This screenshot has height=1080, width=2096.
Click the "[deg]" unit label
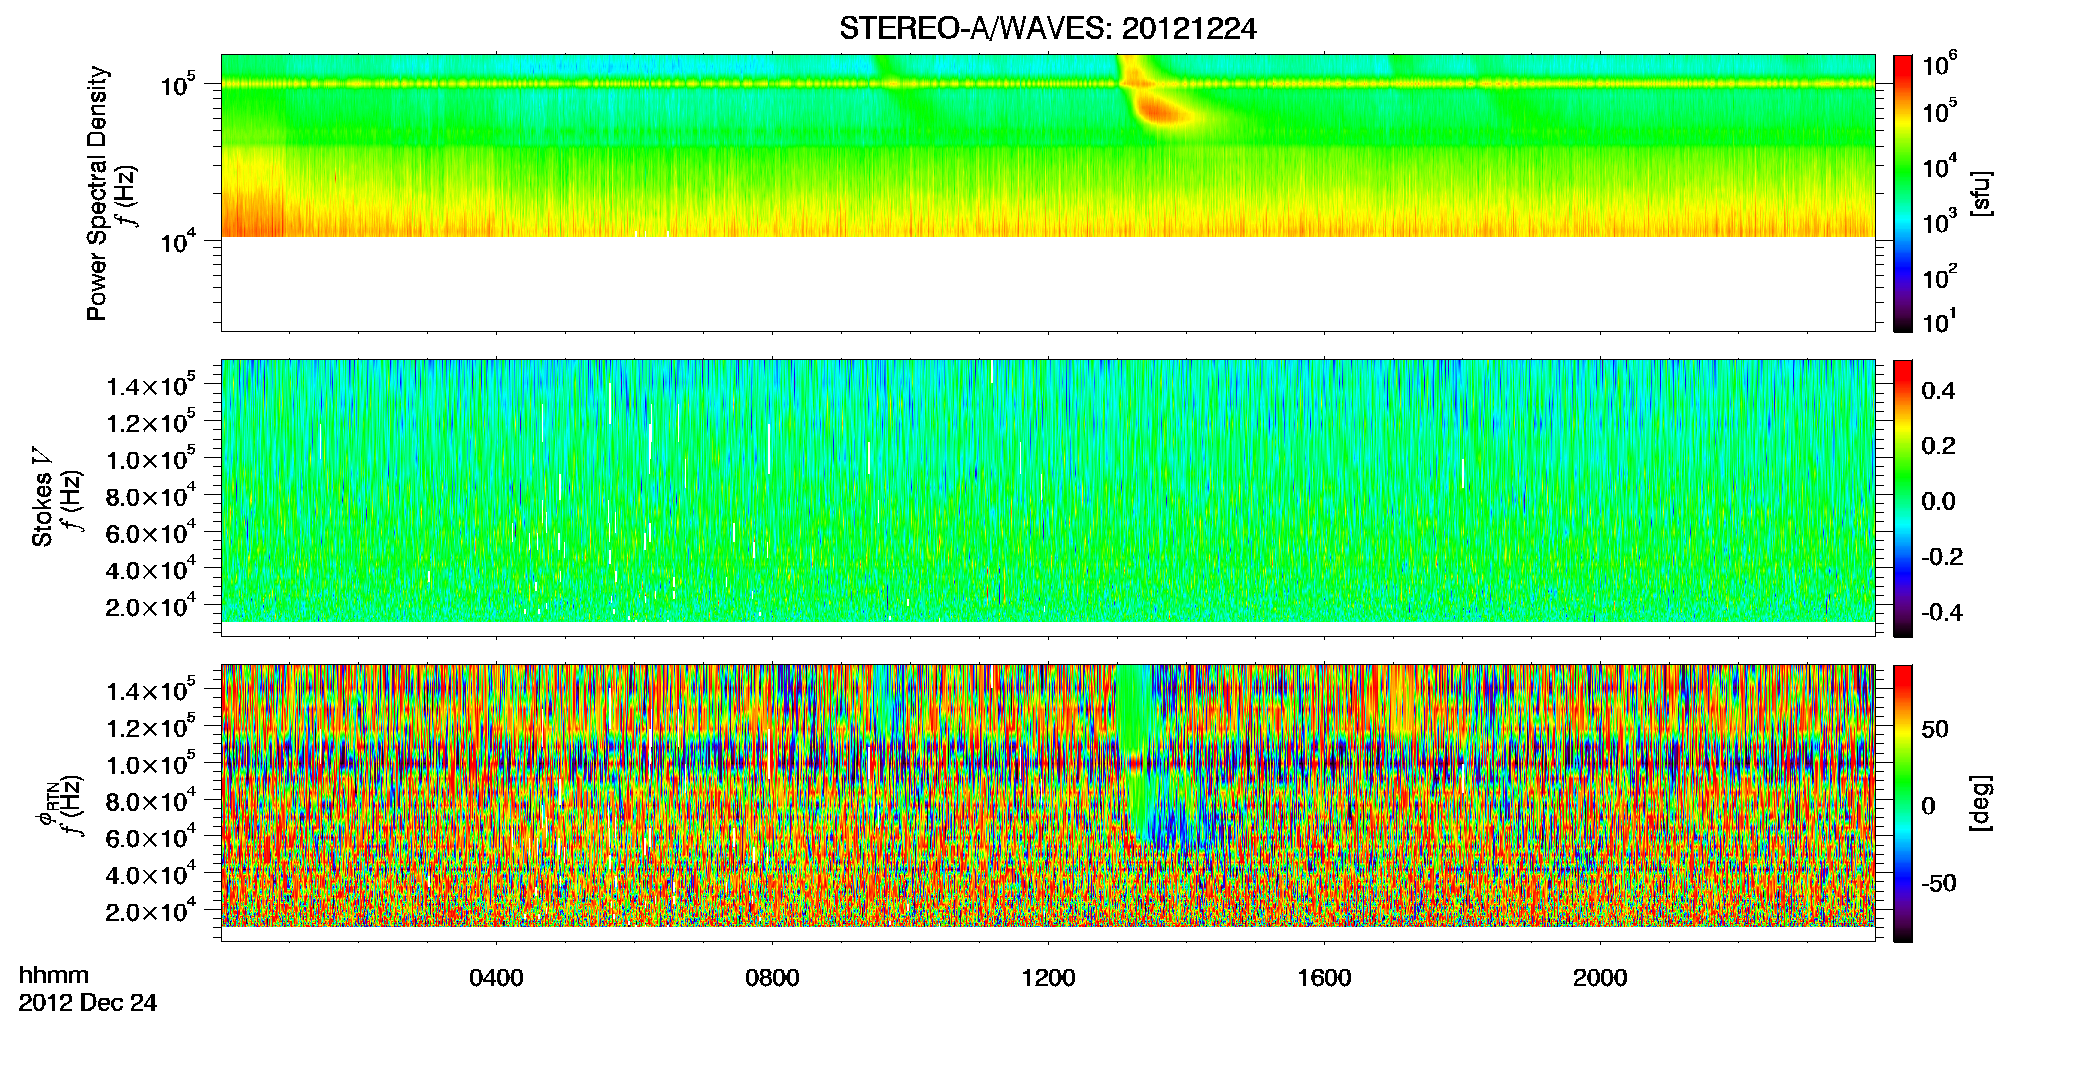[x=1980, y=803]
